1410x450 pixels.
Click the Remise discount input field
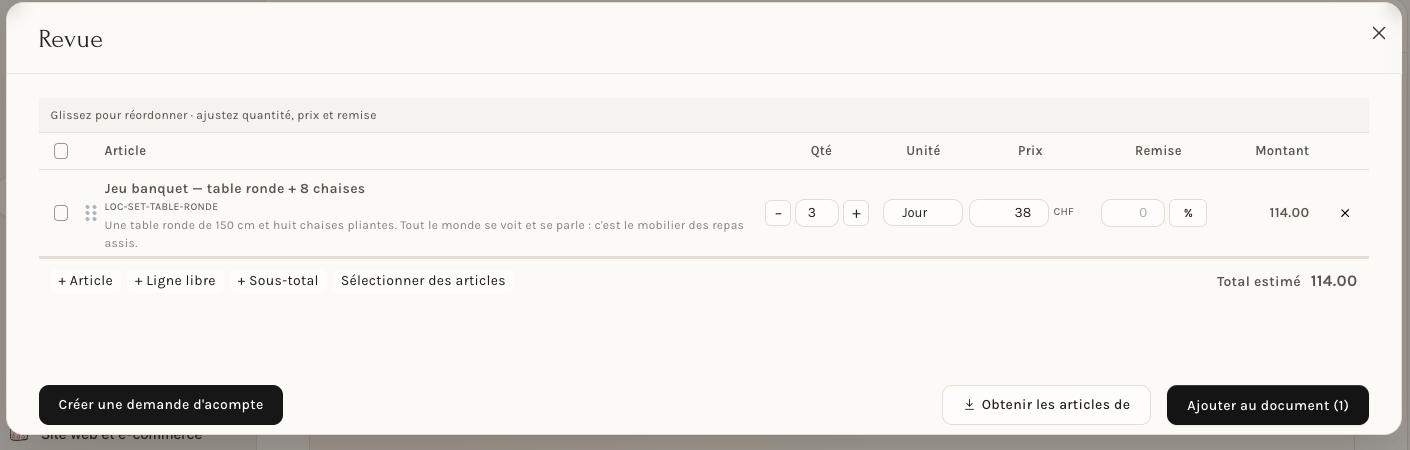tap(1133, 213)
